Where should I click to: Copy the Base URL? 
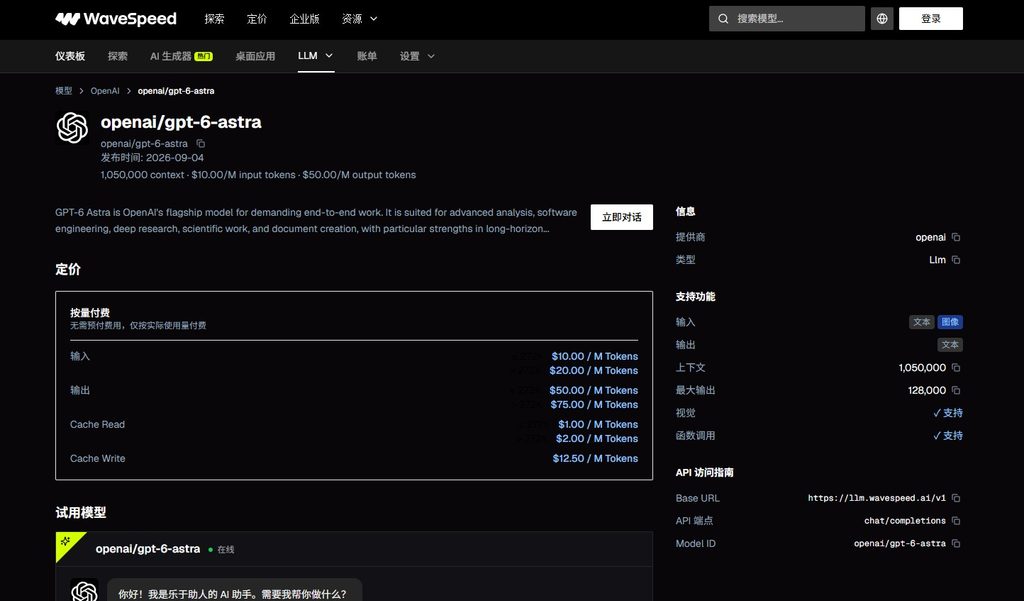click(956, 498)
